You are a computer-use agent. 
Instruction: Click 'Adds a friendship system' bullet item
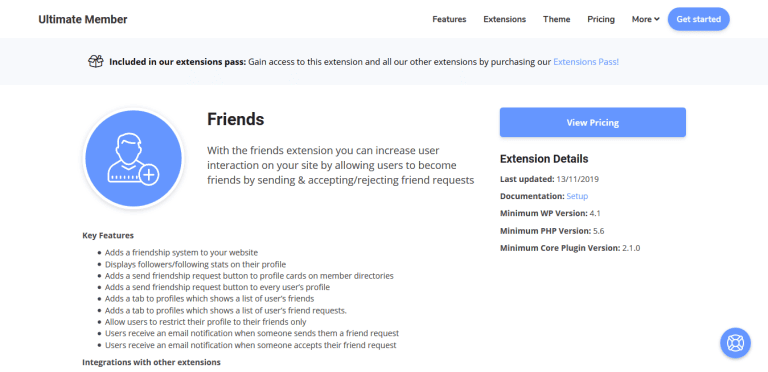click(181, 253)
